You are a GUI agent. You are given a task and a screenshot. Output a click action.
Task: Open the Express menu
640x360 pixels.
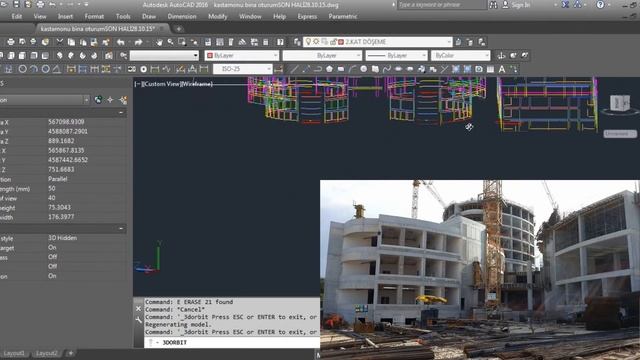coord(307,16)
